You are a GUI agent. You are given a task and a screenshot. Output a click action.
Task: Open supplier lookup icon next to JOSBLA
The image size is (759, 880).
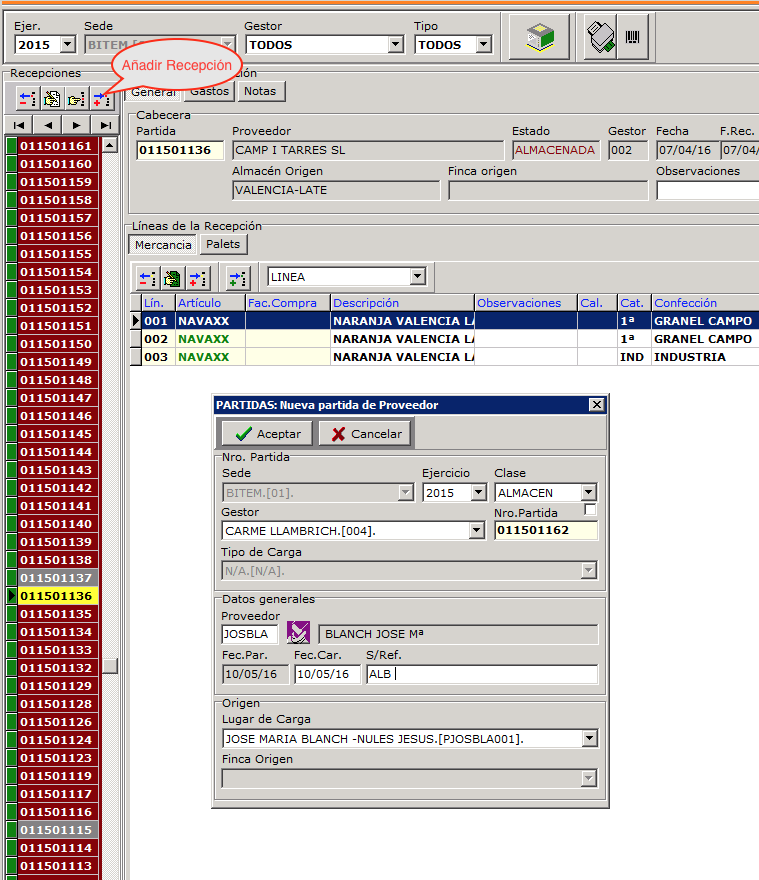pos(299,633)
